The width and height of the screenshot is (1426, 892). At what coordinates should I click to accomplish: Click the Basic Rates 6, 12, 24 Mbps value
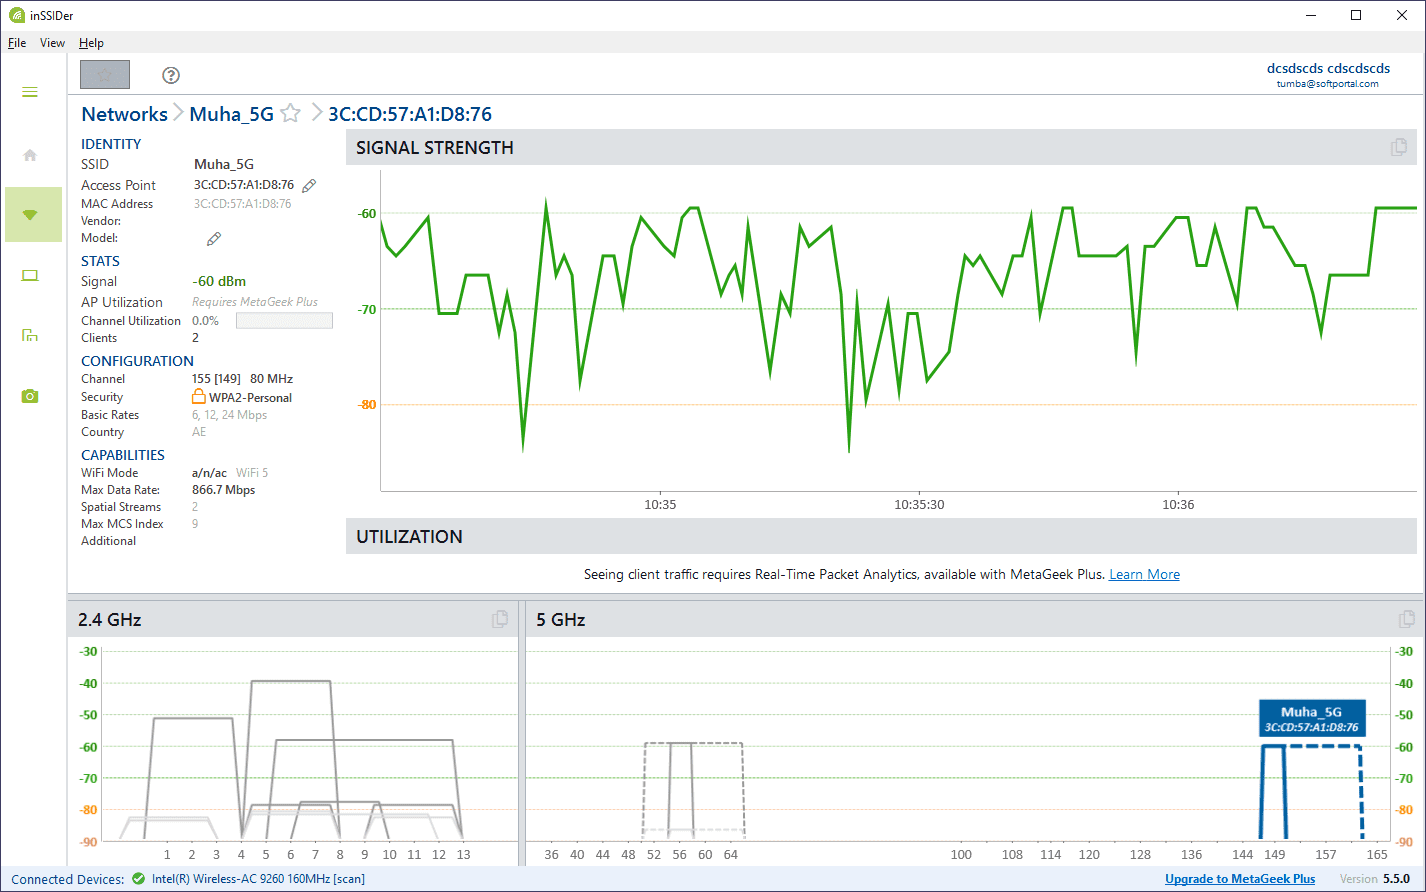pos(229,415)
